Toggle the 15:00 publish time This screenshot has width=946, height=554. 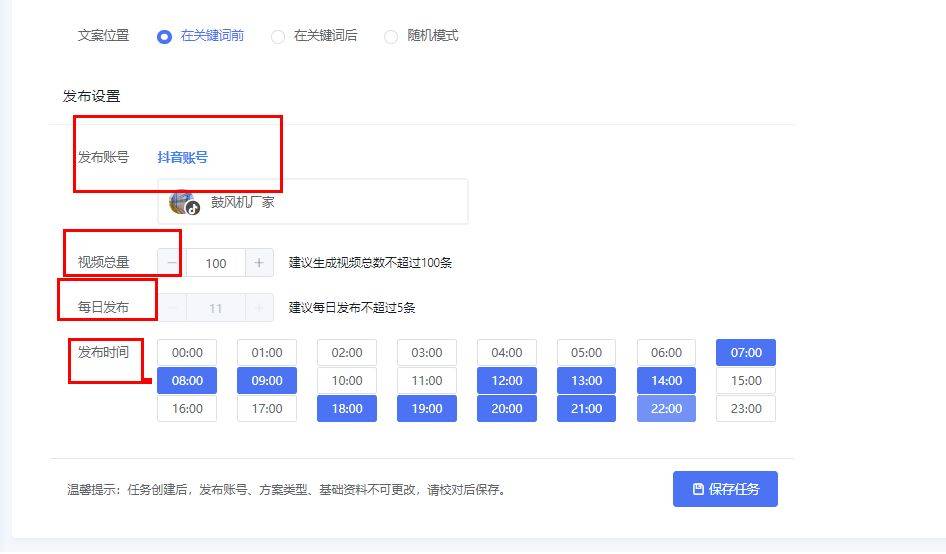pos(746,381)
